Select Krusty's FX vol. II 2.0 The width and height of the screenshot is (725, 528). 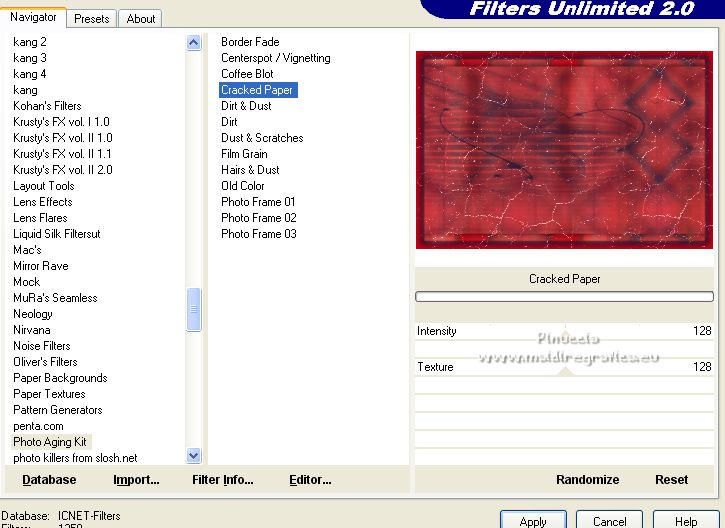pos(62,170)
